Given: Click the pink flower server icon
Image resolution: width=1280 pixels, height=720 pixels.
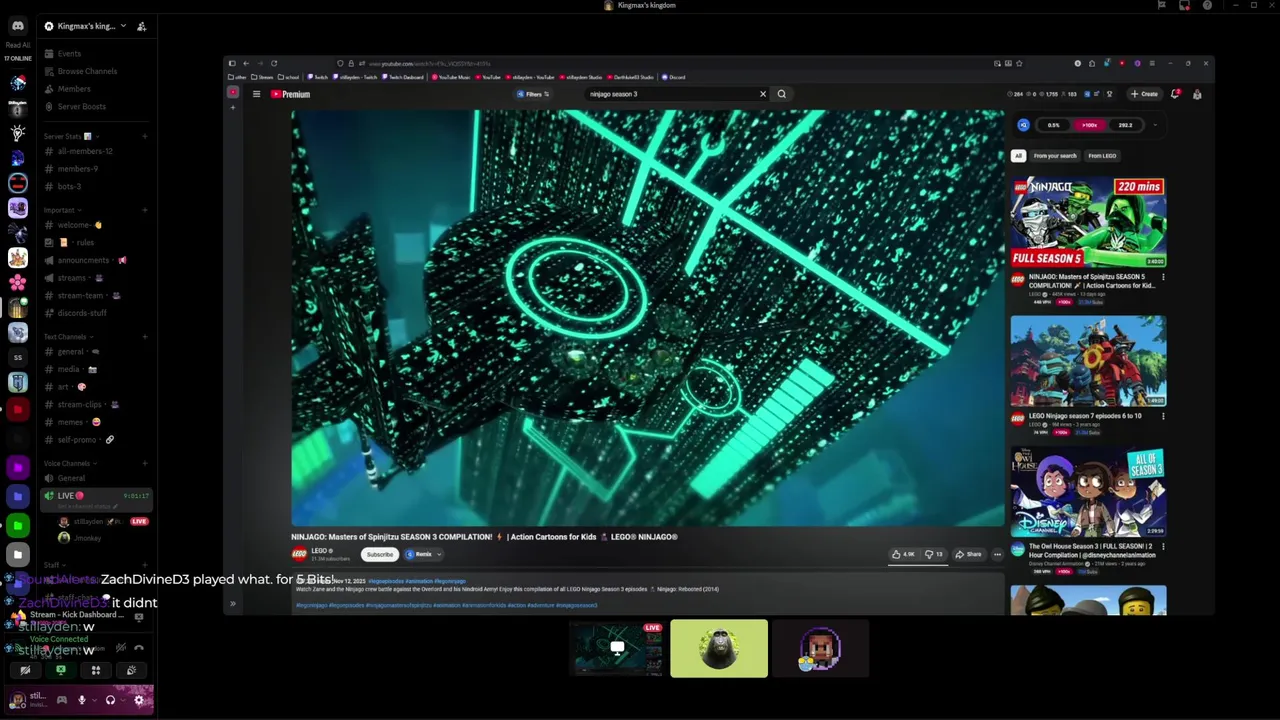Looking at the screenshot, I should pos(18,283).
